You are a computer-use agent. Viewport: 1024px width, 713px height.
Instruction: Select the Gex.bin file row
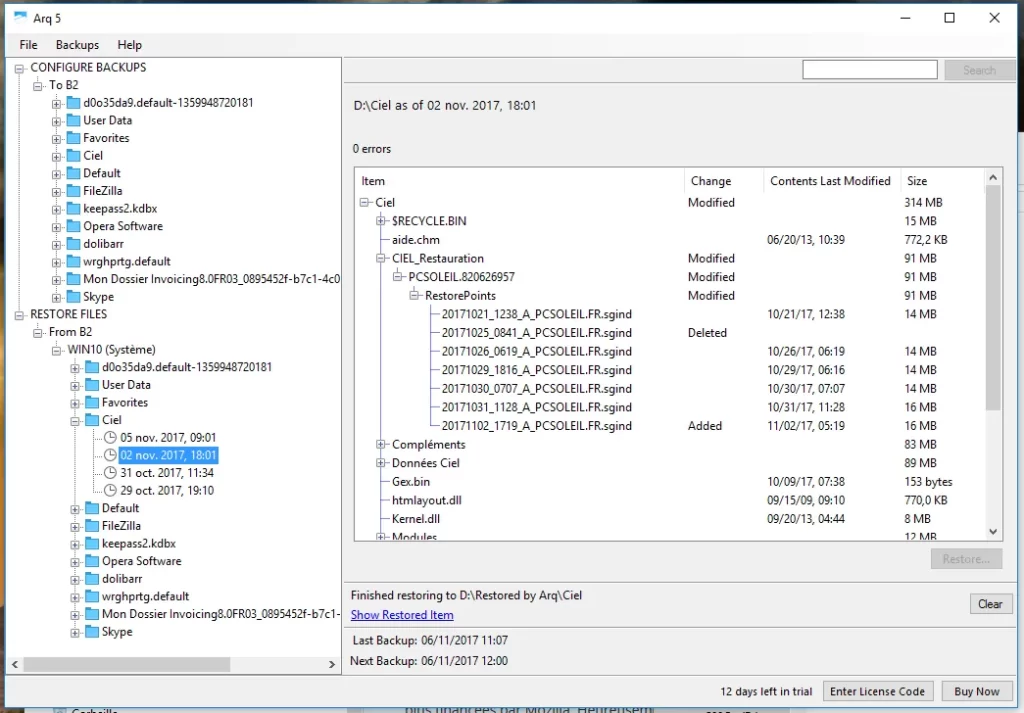point(411,481)
